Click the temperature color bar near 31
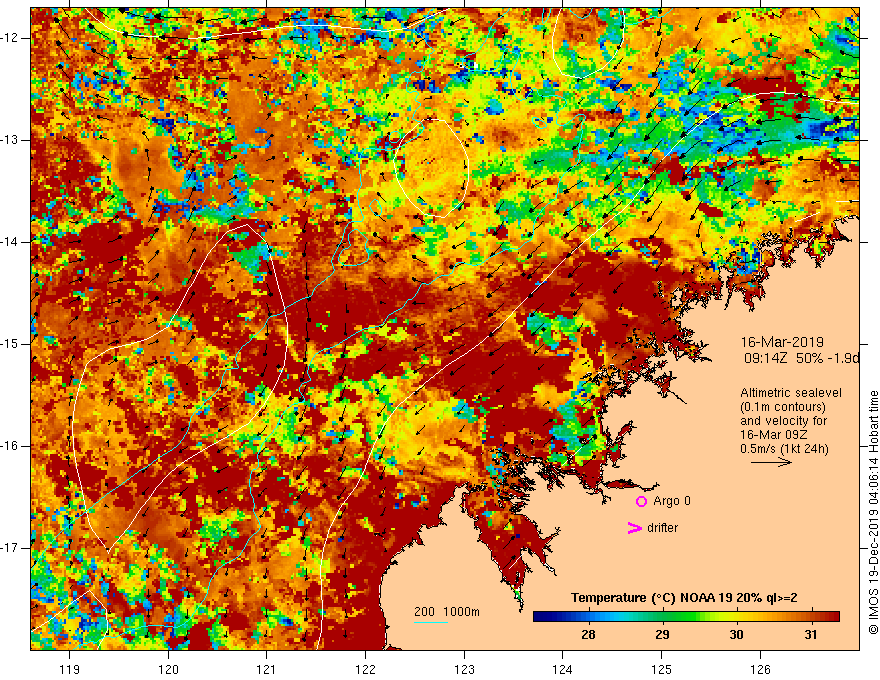Image resolution: width=880 pixels, height=680 pixels. click(x=810, y=617)
